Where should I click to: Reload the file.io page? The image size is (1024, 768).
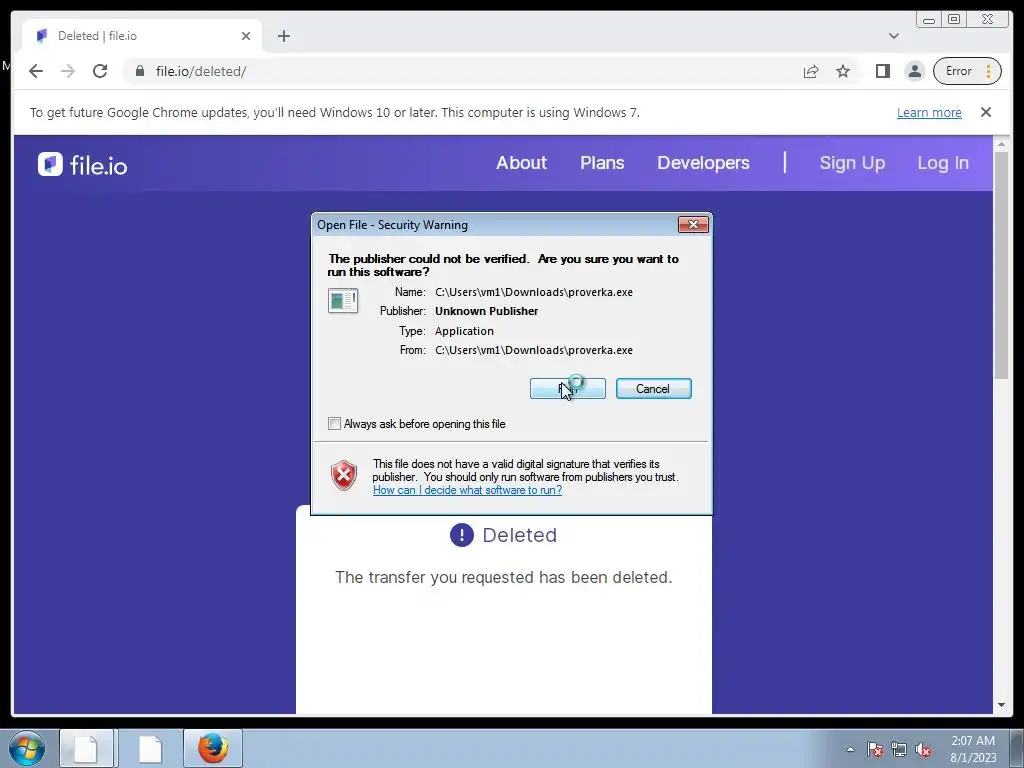100,71
